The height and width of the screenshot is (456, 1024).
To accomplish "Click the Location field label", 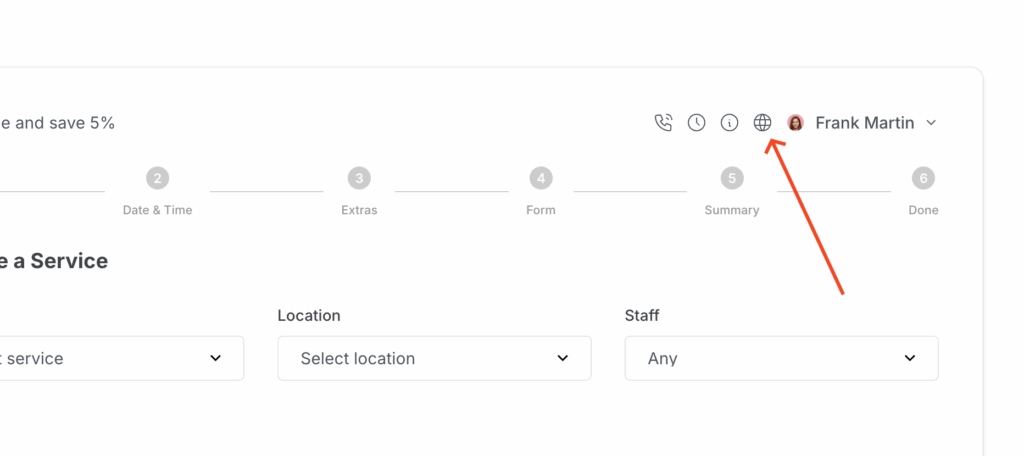I will coord(309,316).
